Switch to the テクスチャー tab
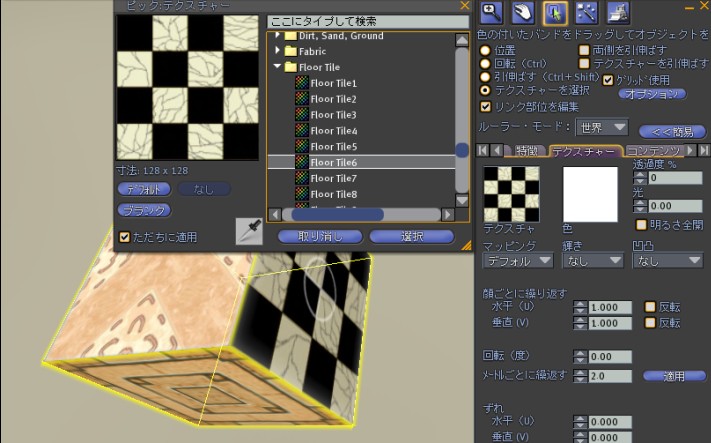The height and width of the screenshot is (443, 711). pos(583,151)
